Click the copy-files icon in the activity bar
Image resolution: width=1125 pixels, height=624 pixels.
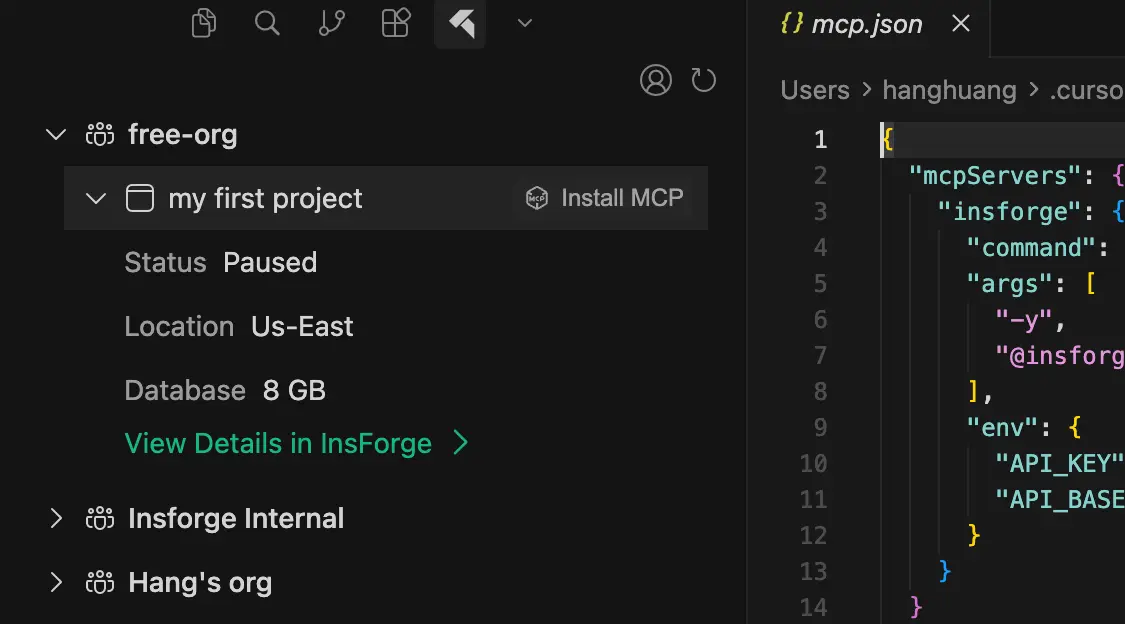(x=203, y=23)
